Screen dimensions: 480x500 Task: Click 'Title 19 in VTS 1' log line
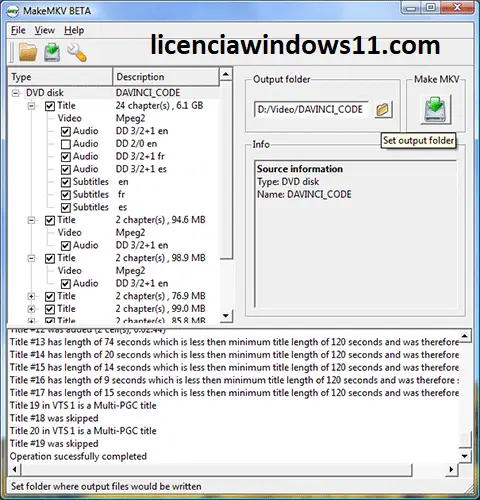(83, 406)
